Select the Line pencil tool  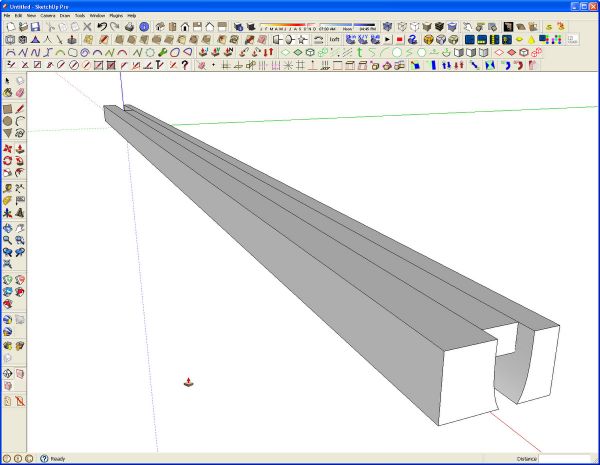(20, 109)
